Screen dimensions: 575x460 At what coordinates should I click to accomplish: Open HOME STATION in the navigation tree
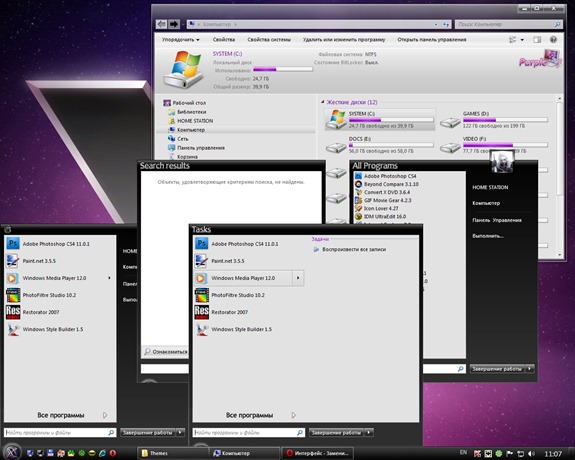point(191,121)
